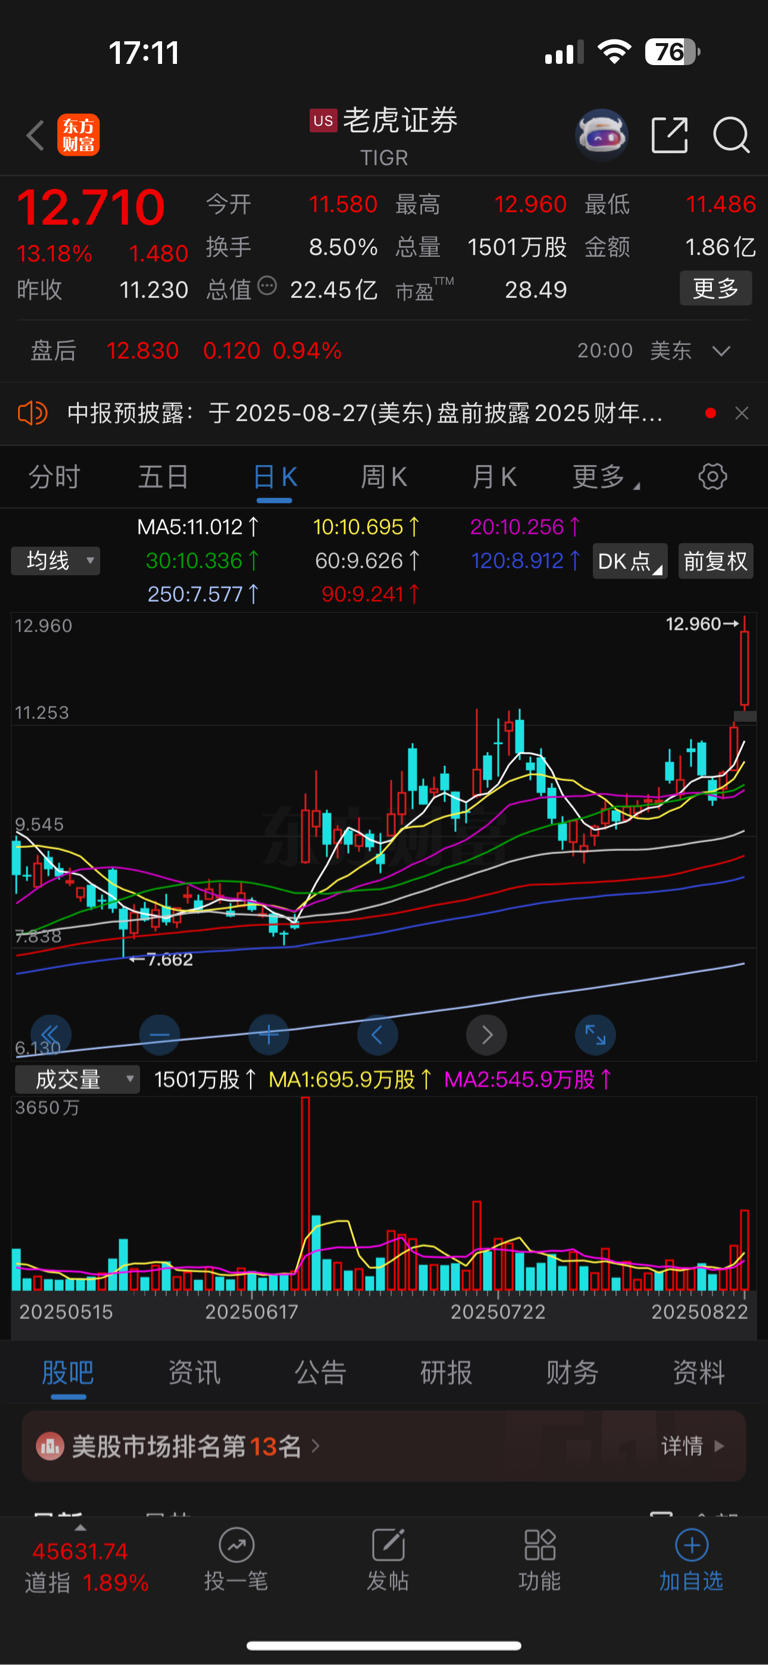The width and height of the screenshot is (768, 1665).
Task: Open the 中报预披露 announcement text
Action: (365, 413)
